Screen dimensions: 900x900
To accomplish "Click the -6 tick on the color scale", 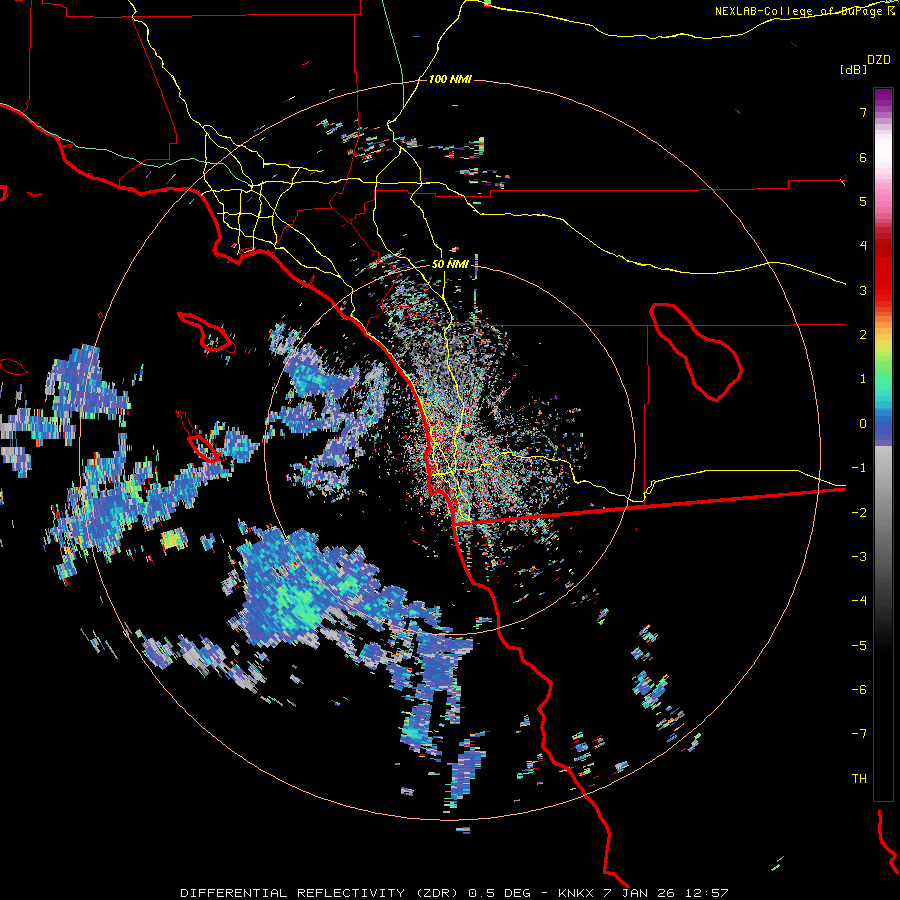I will 859,690.
